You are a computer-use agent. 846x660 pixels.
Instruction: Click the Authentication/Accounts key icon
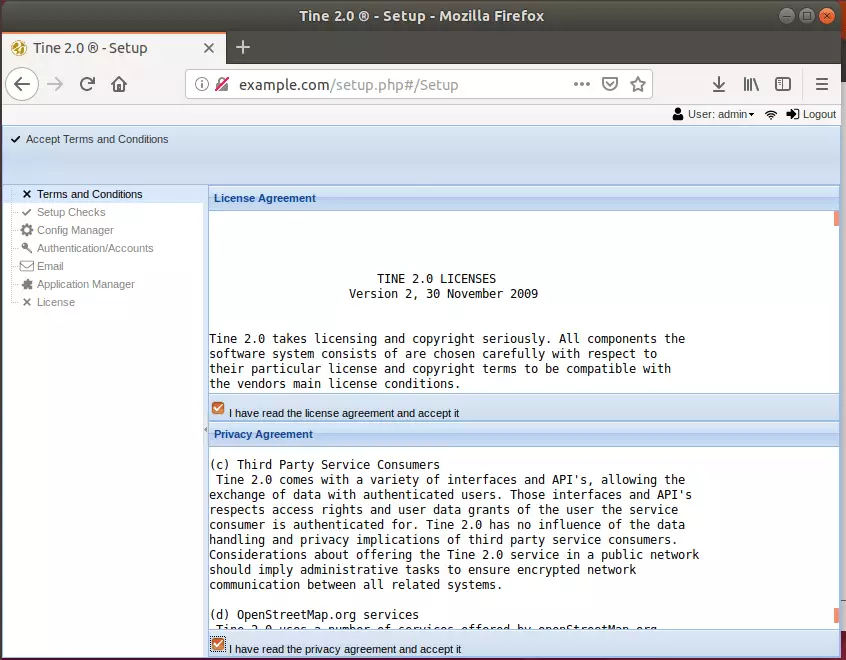(x=26, y=248)
